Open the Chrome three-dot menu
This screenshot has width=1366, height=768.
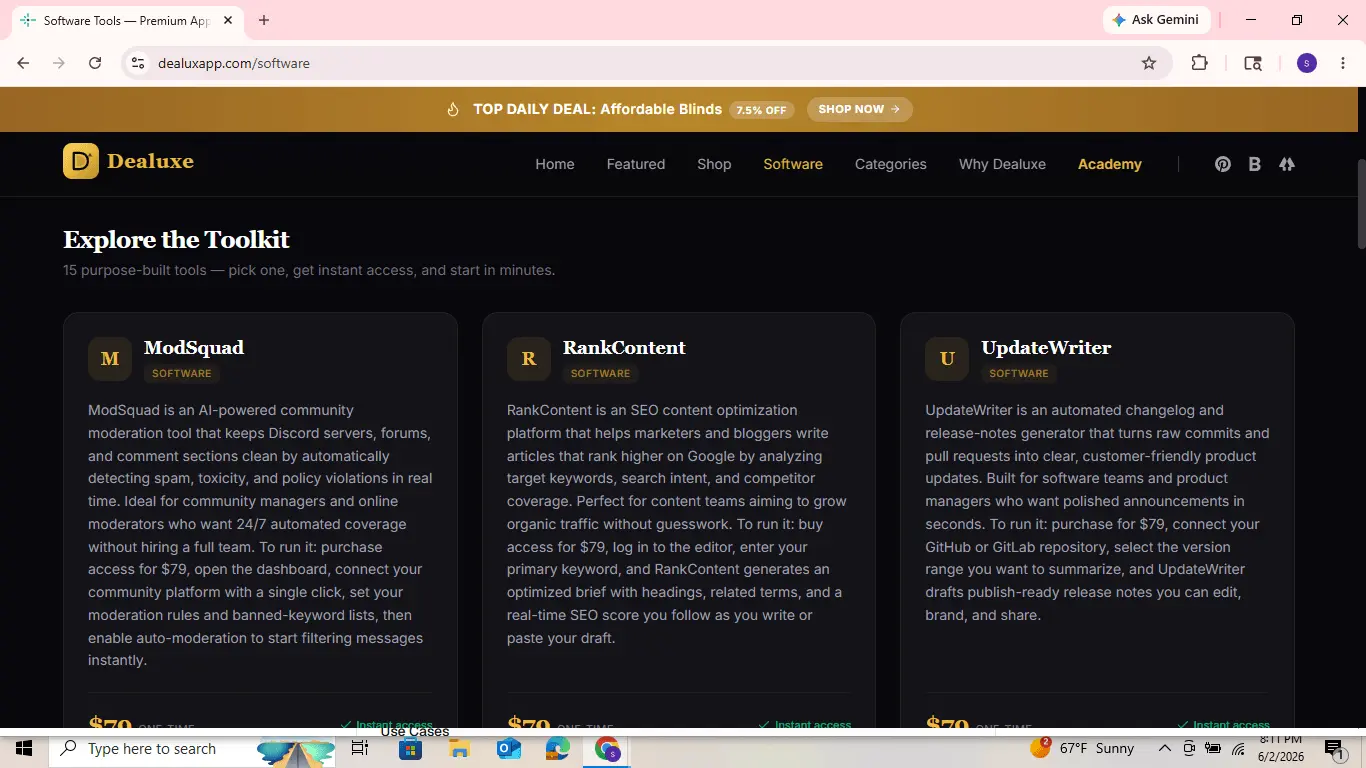(x=1343, y=63)
